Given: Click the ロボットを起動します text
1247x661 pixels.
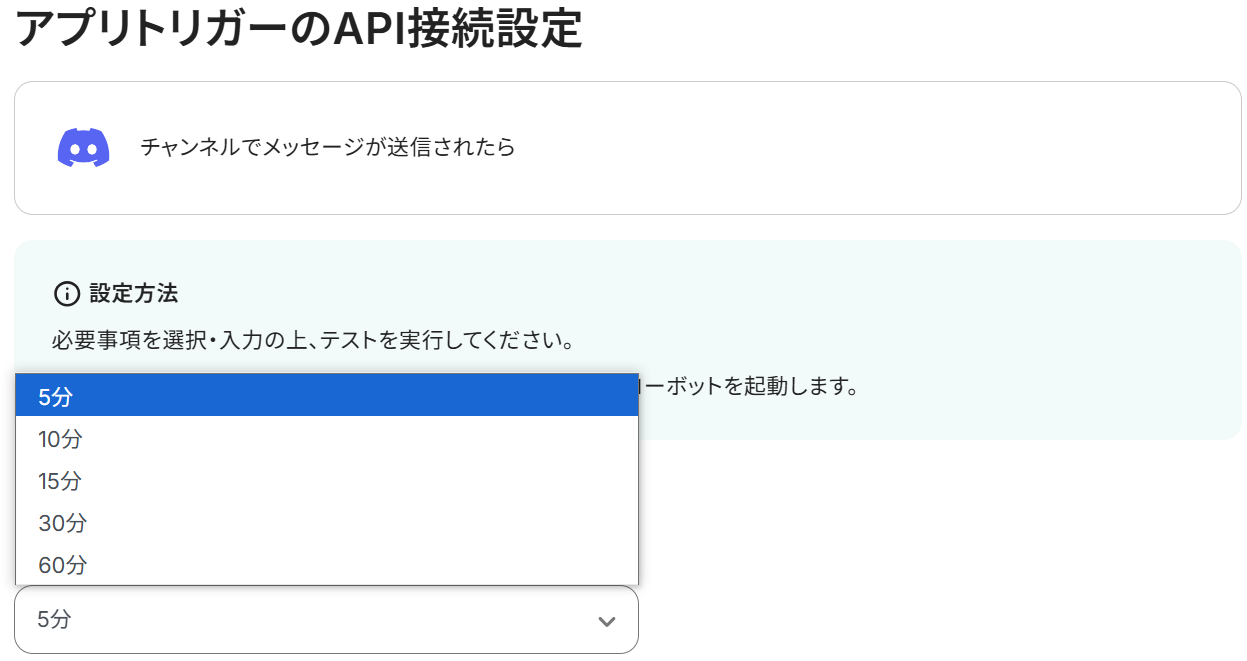Looking at the screenshot, I should [x=750, y=386].
